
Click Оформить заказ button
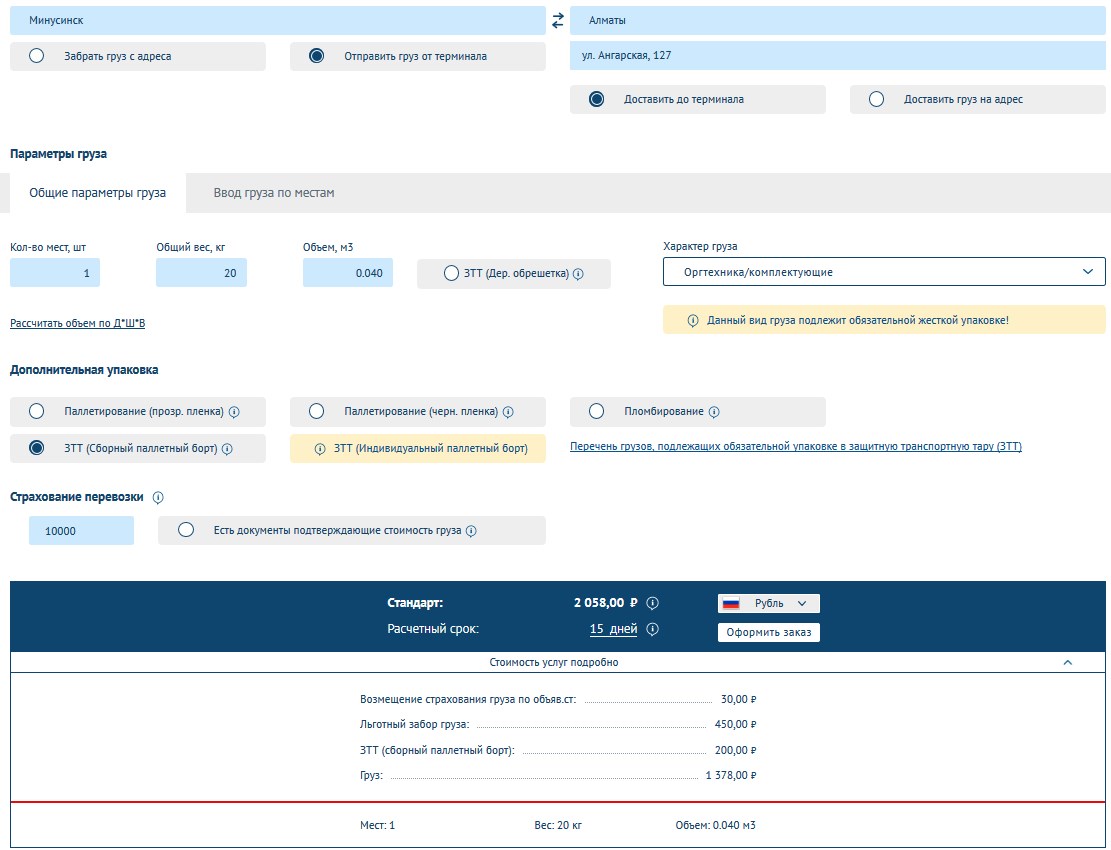(768, 632)
